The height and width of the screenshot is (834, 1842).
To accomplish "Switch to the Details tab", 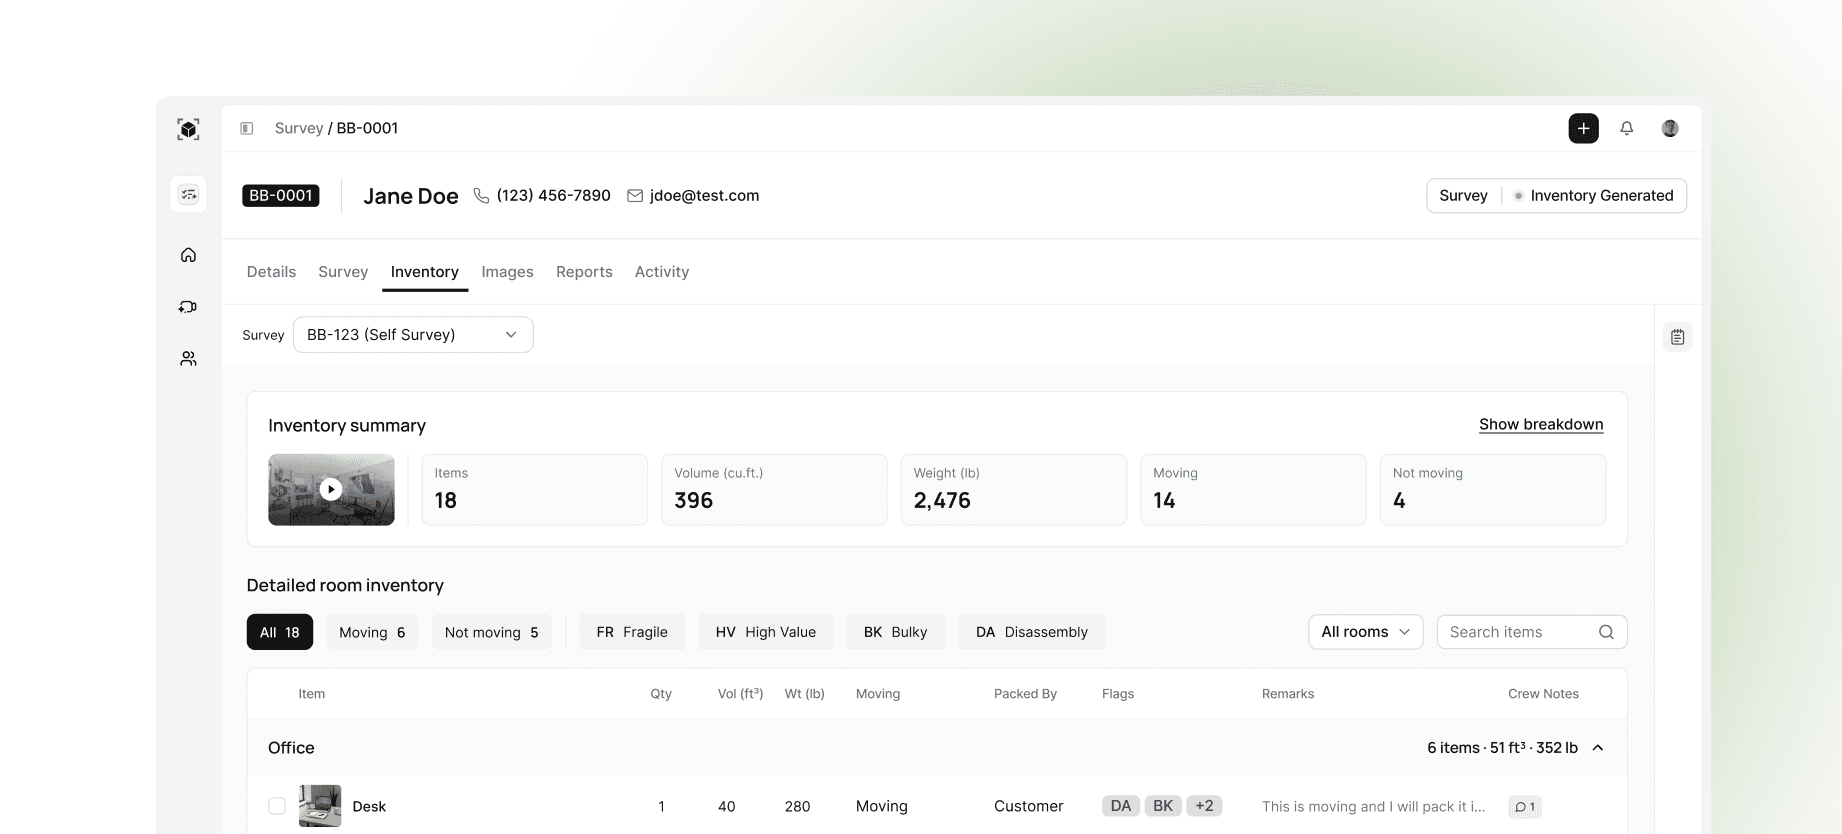I will coord(271,272).
